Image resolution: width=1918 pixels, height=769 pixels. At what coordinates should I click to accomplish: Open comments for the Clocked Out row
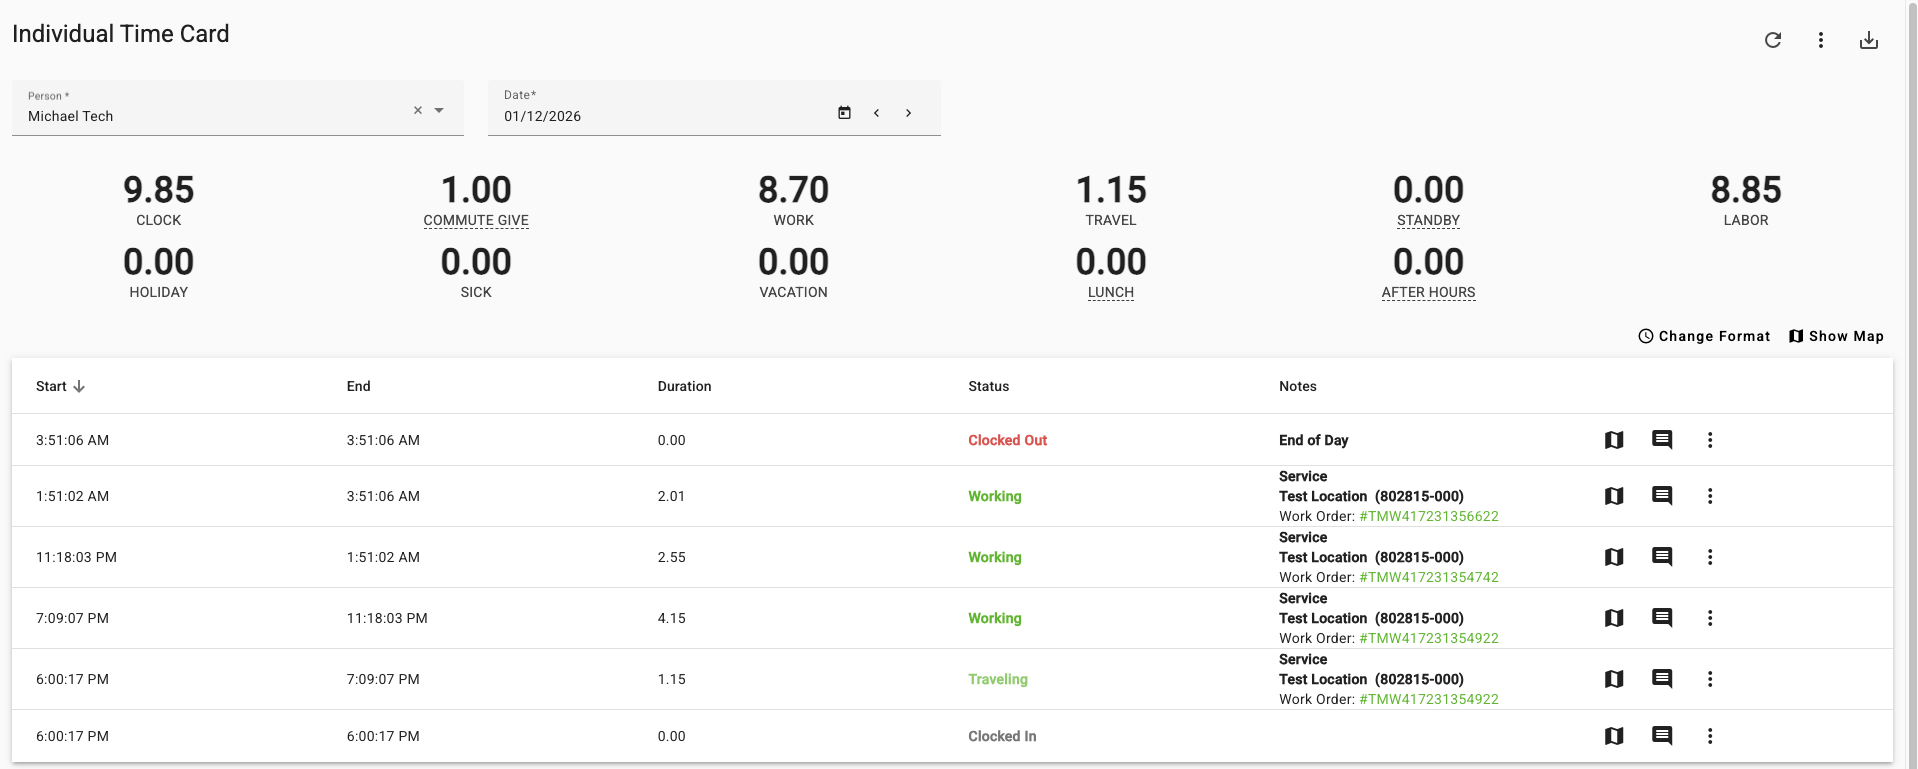coord(1662,440)
